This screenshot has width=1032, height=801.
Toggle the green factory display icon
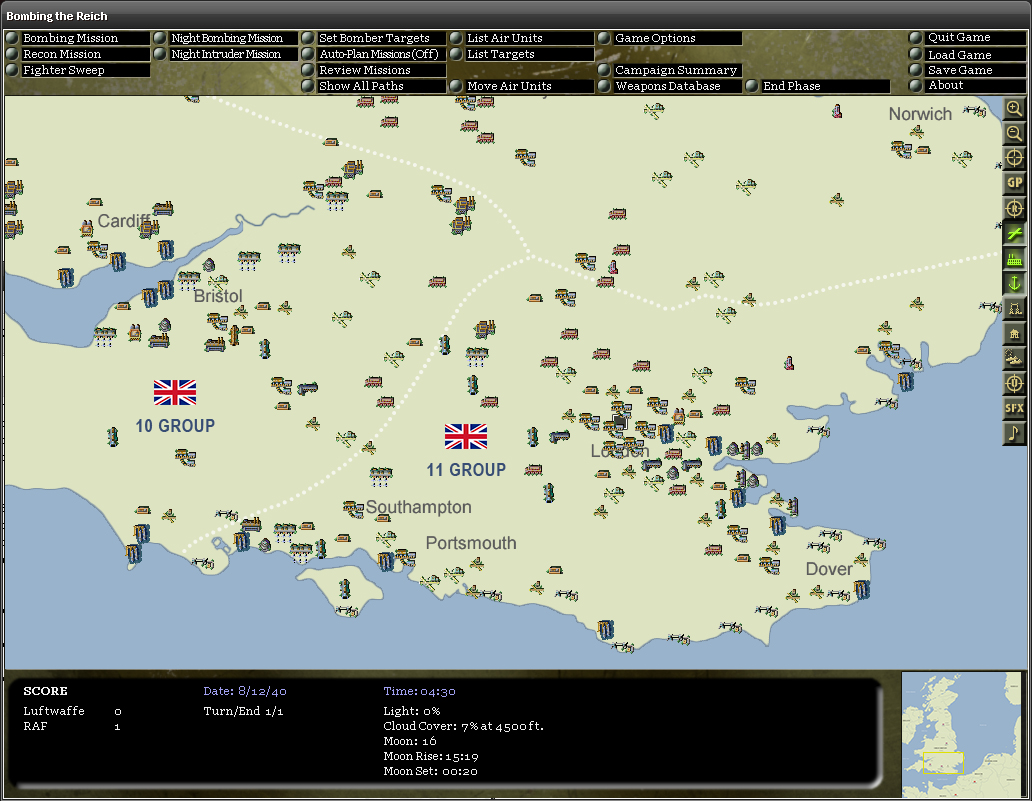coord(1014,259)
